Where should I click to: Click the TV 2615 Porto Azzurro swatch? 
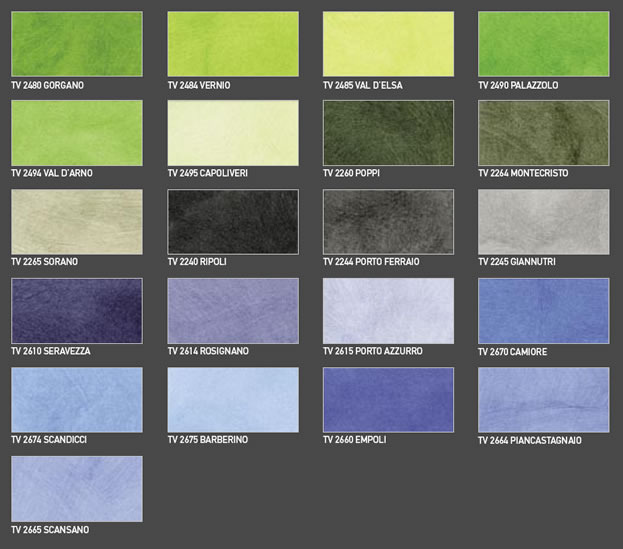click(389, 311)
